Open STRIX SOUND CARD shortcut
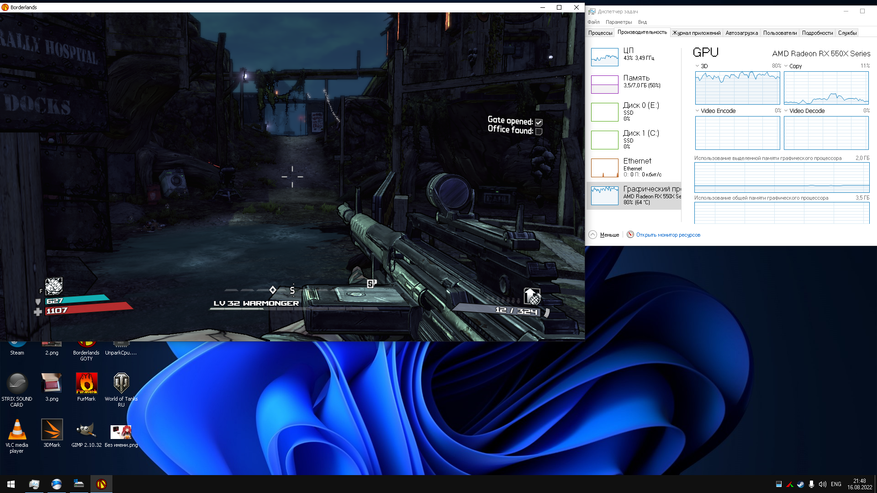The height and width of the screenshot is (493, 877). (17, 389)
